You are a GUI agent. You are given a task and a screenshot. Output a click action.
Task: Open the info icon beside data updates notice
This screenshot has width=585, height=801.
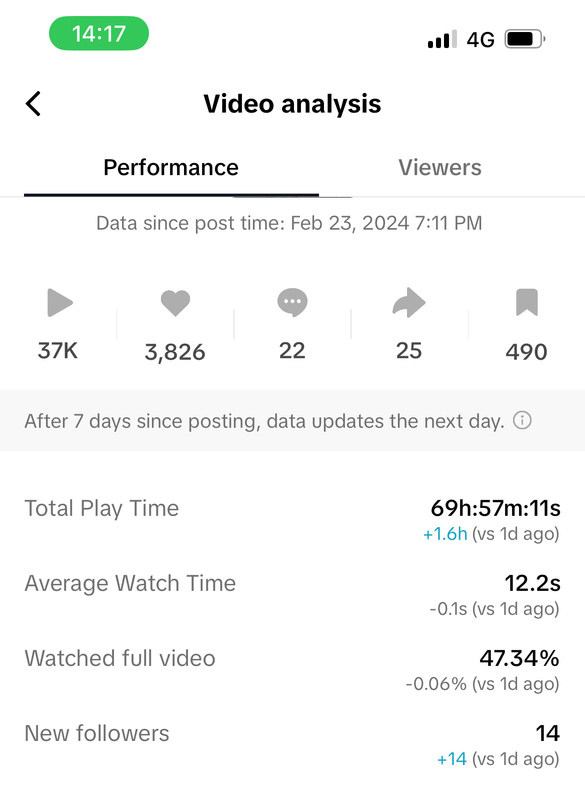point(522,420)
